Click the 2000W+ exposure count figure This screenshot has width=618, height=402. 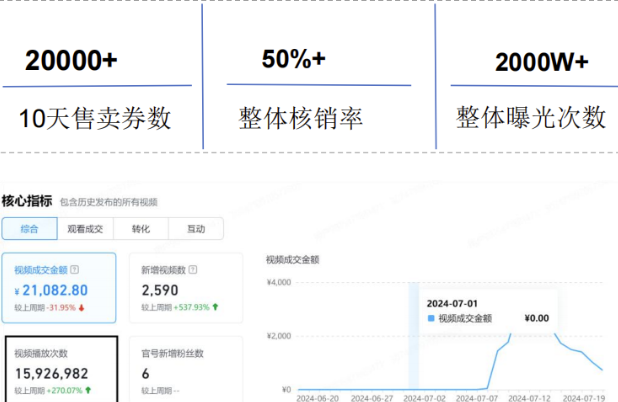[541, 62]
